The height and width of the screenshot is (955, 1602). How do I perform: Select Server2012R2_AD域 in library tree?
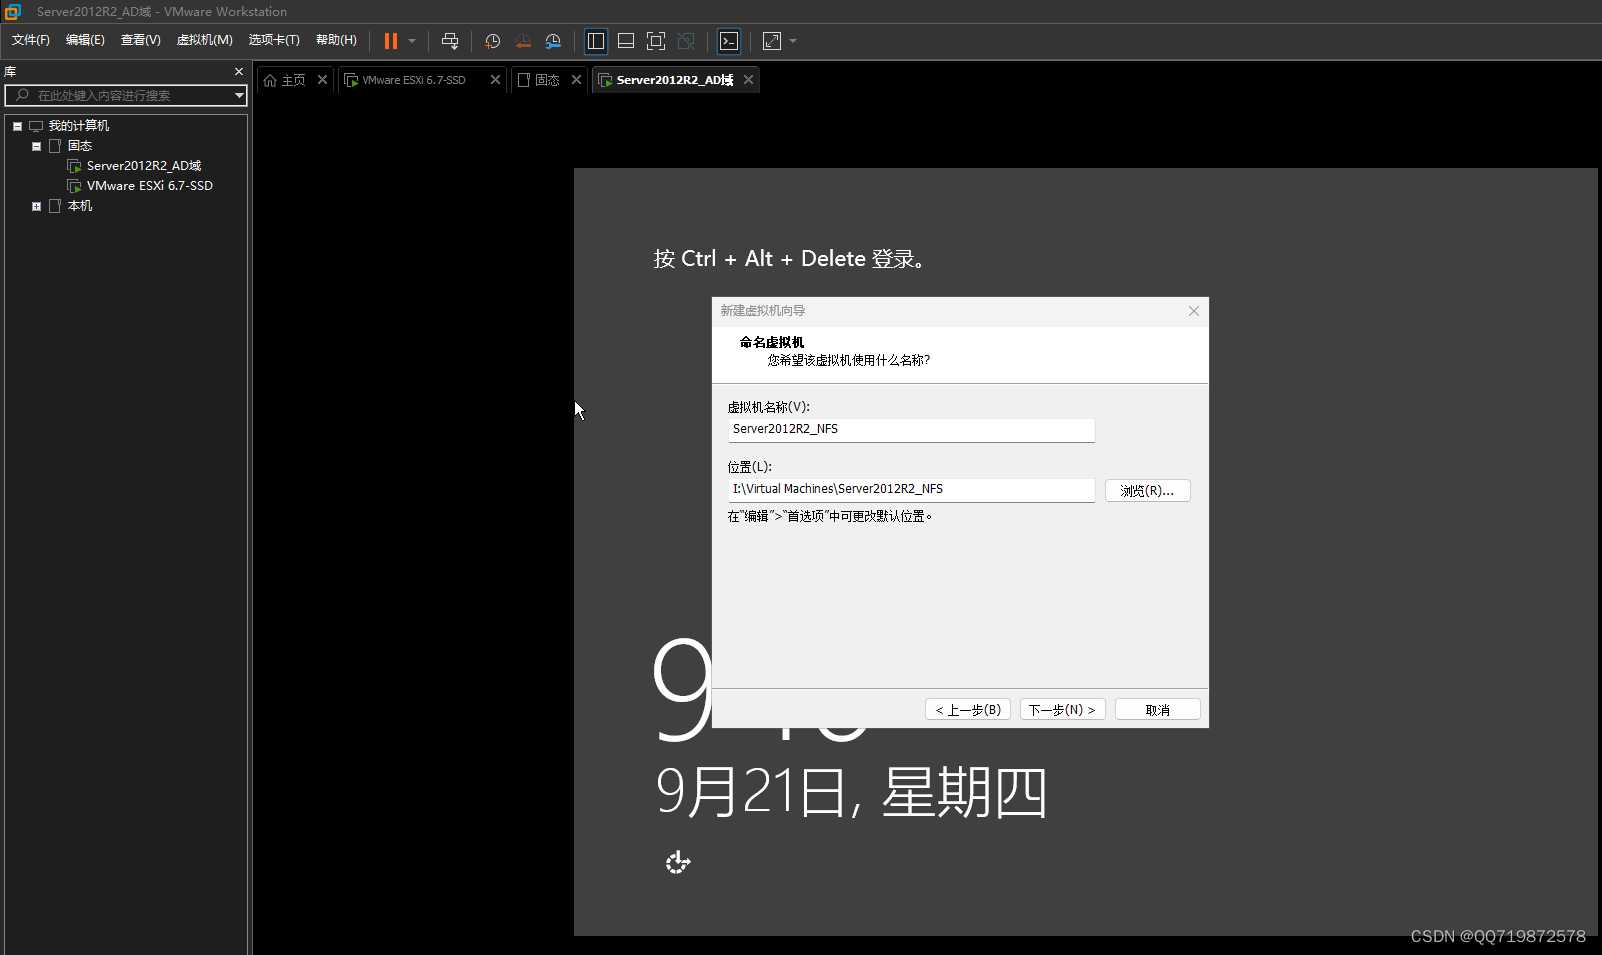pyautogui.click(x=143, y=166)
